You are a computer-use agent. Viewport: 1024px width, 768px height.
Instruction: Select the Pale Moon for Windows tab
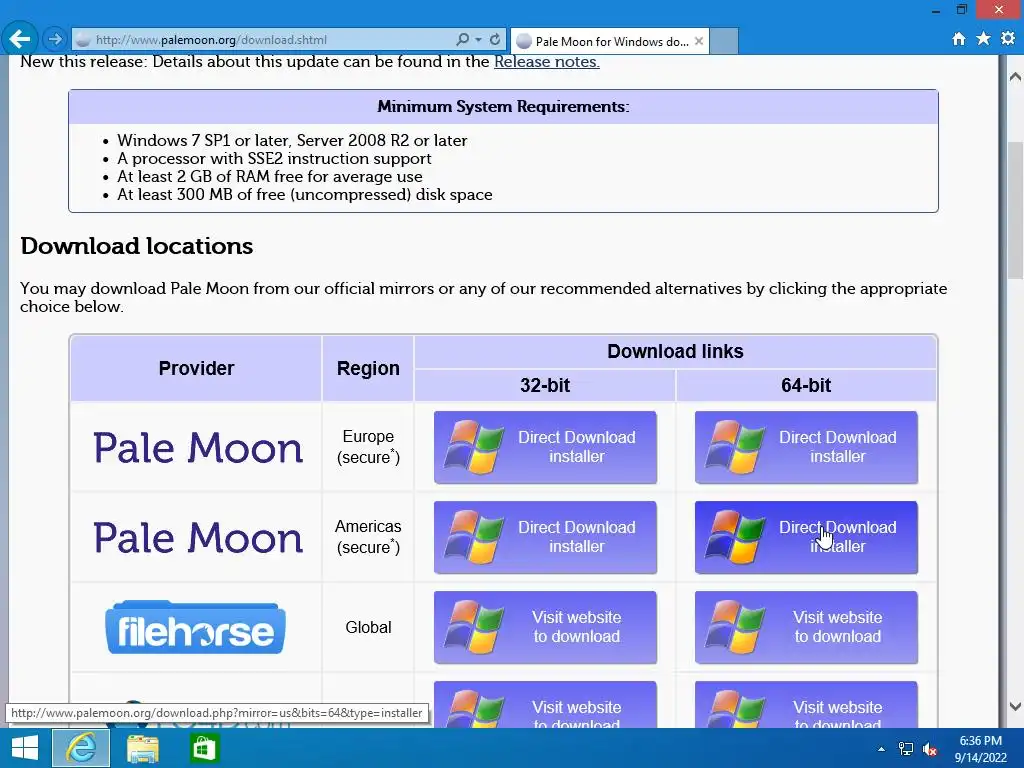(611, 42)
